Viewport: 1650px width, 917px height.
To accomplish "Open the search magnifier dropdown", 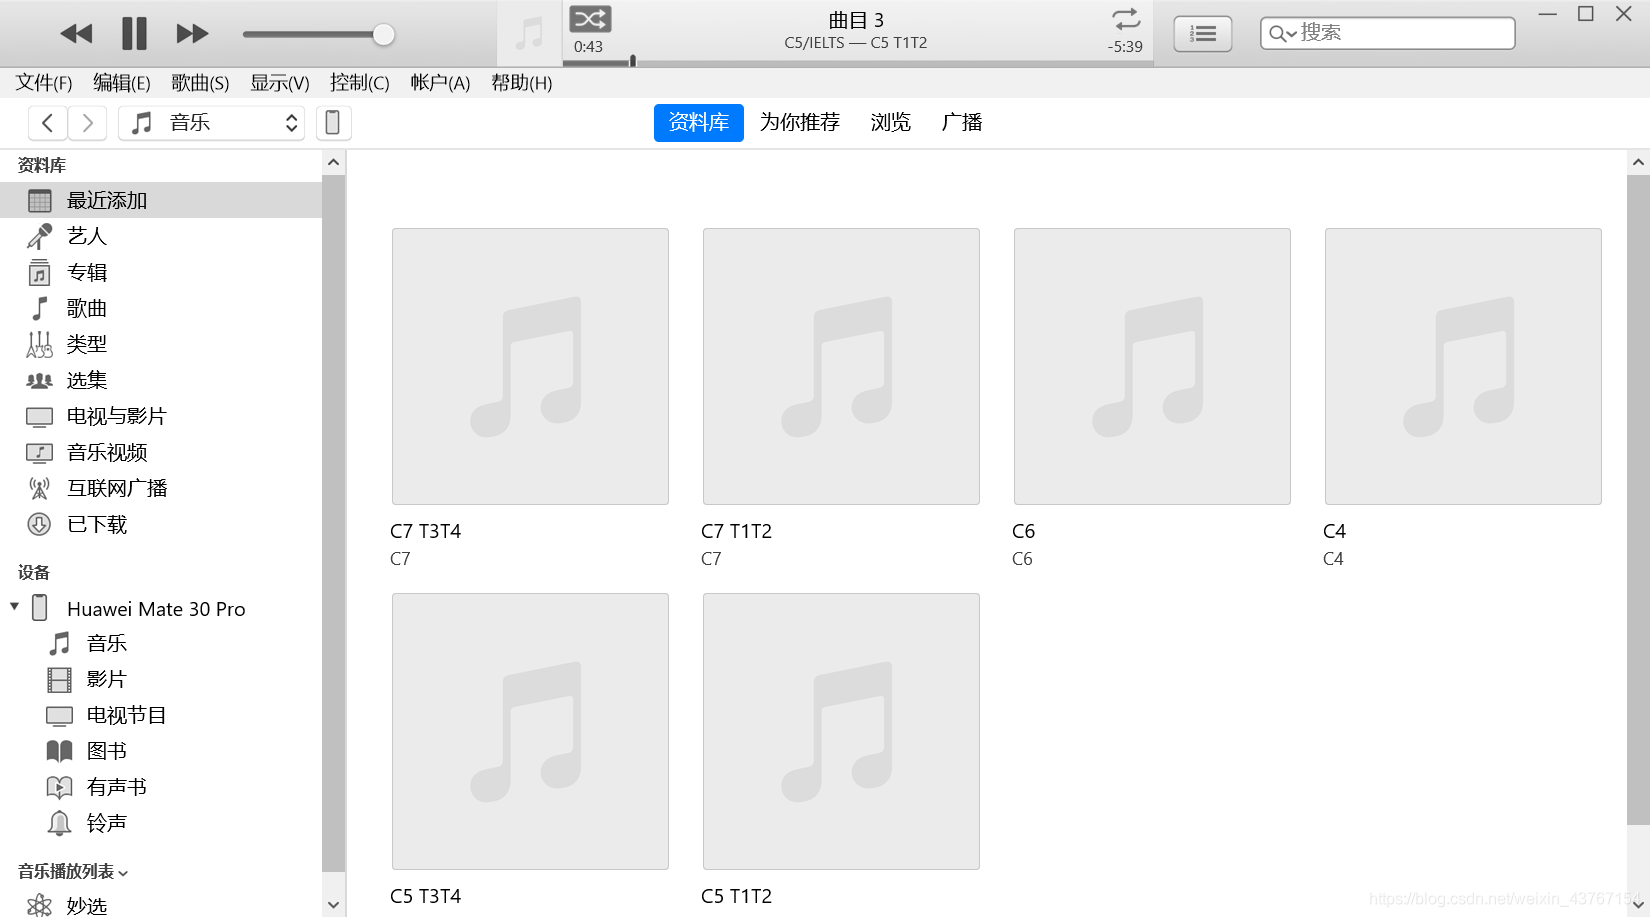I will pyautogui.click(x=1282, y=34).
